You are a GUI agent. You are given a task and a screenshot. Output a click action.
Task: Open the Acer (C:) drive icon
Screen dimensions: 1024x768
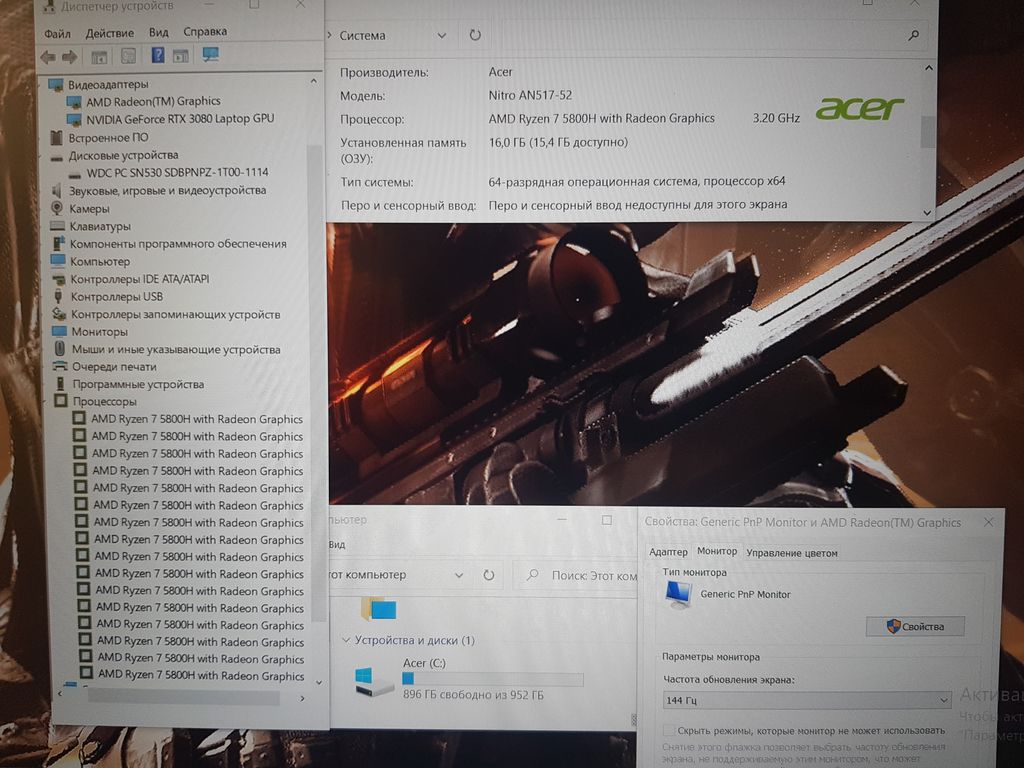(375, 681)
